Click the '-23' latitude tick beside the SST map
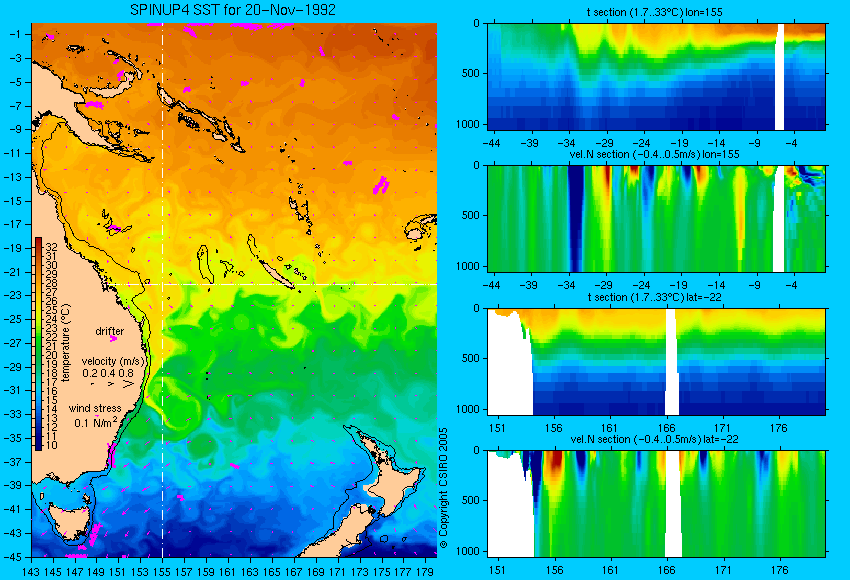 pyautogui.click(x=13, y=295)
